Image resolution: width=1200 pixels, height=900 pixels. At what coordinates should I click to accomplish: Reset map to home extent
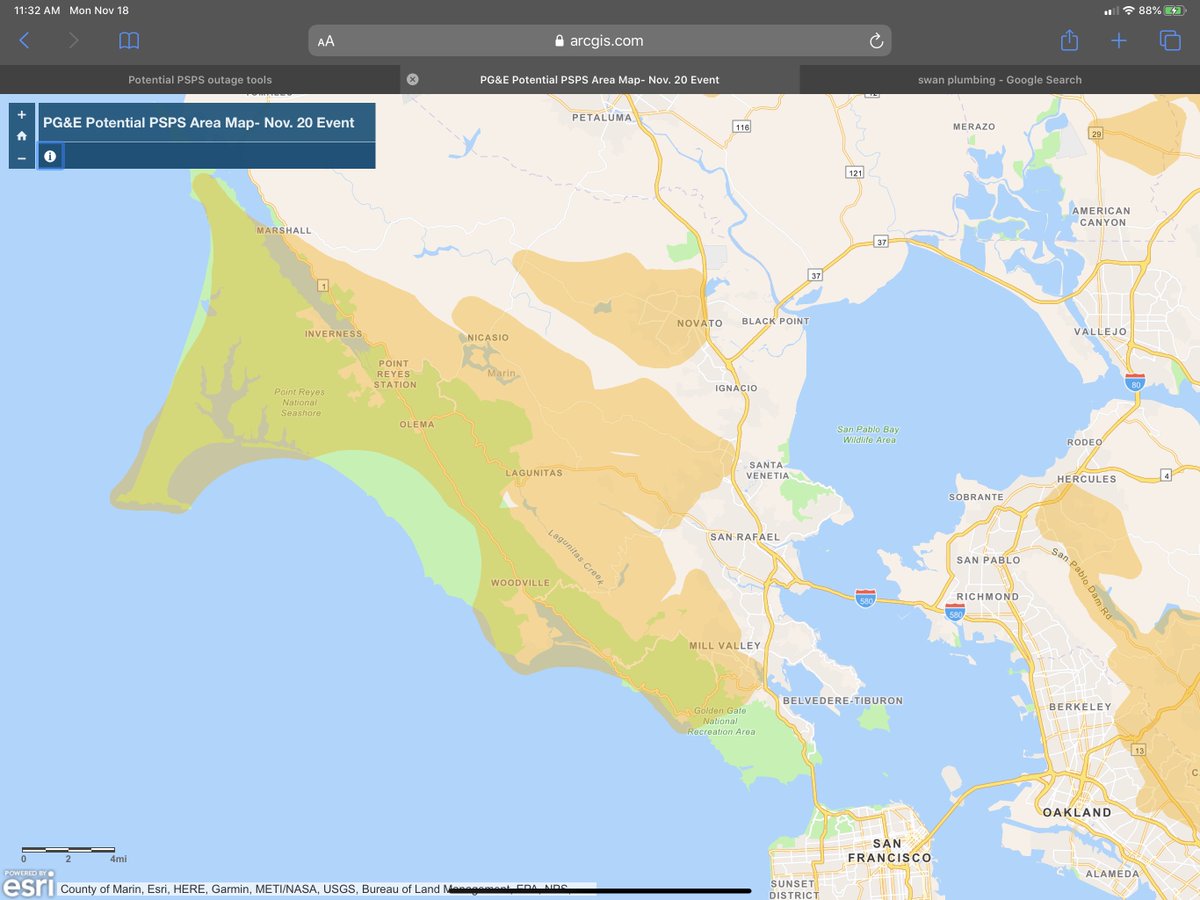tap(22, 136)
